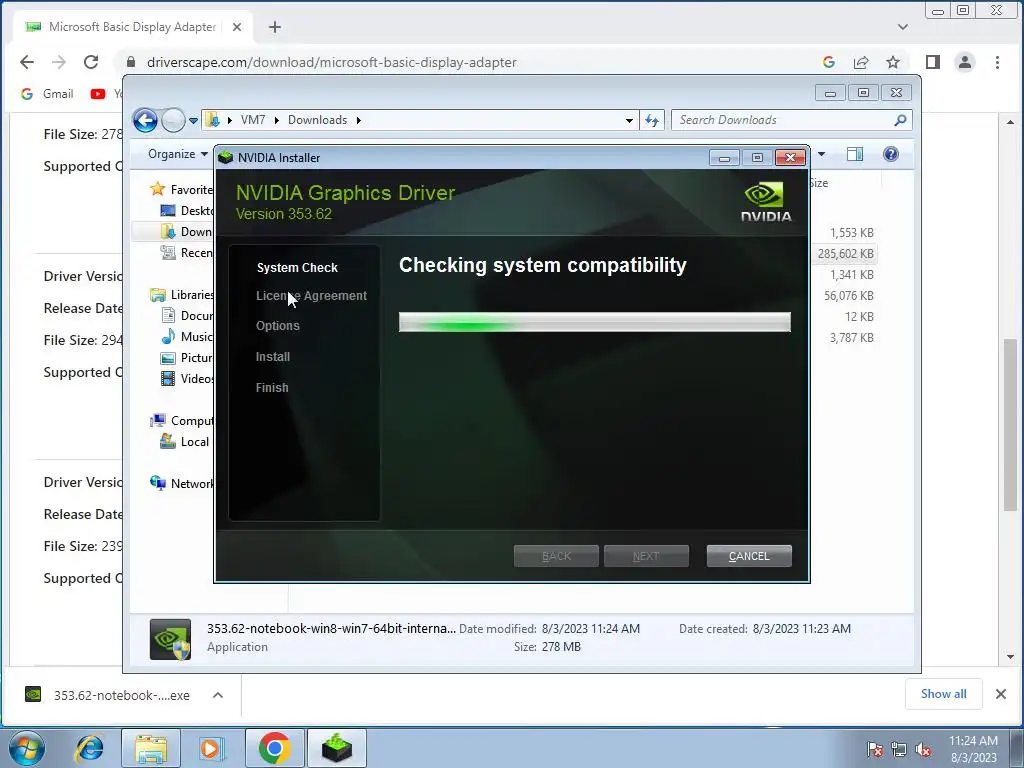Click the 56,076 KB file size cell

tap(848, 296)
